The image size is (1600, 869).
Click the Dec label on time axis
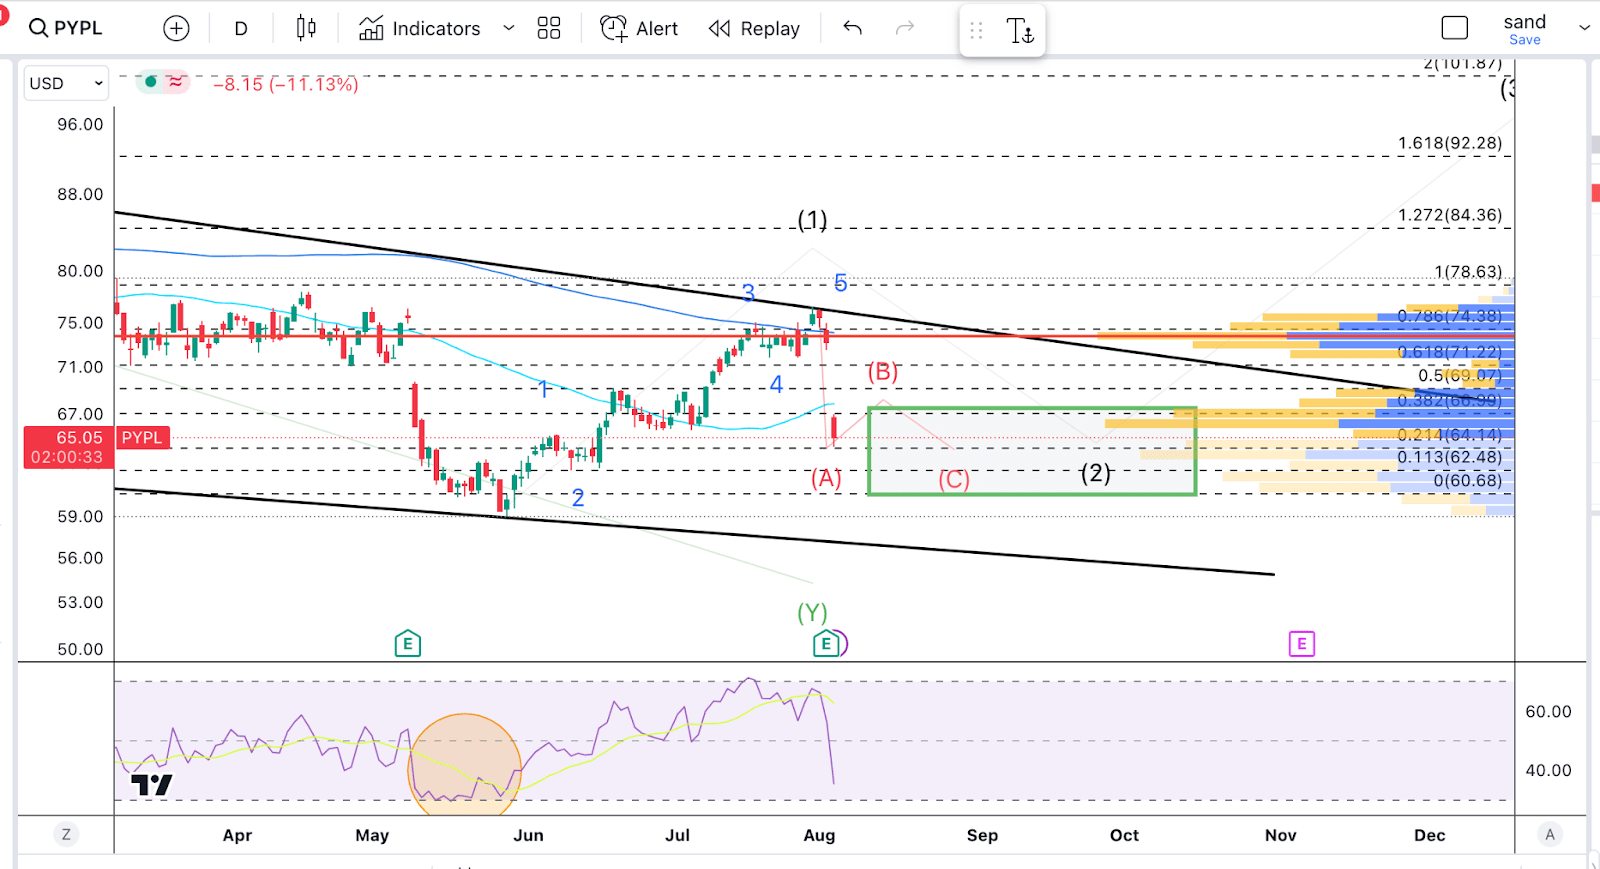(1430, 835)
